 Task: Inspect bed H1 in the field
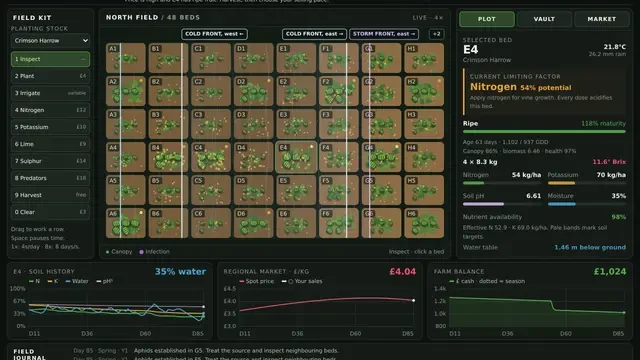(x=424, y=58)
